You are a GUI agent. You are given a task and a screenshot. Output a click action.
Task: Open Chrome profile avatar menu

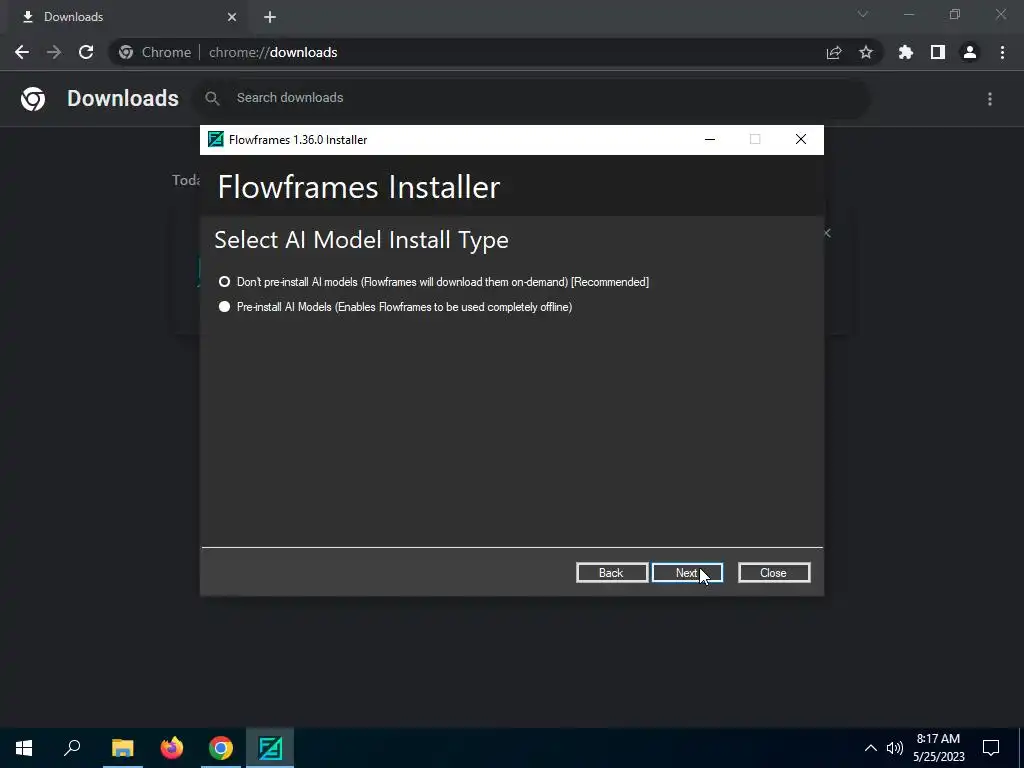(970, 52)
